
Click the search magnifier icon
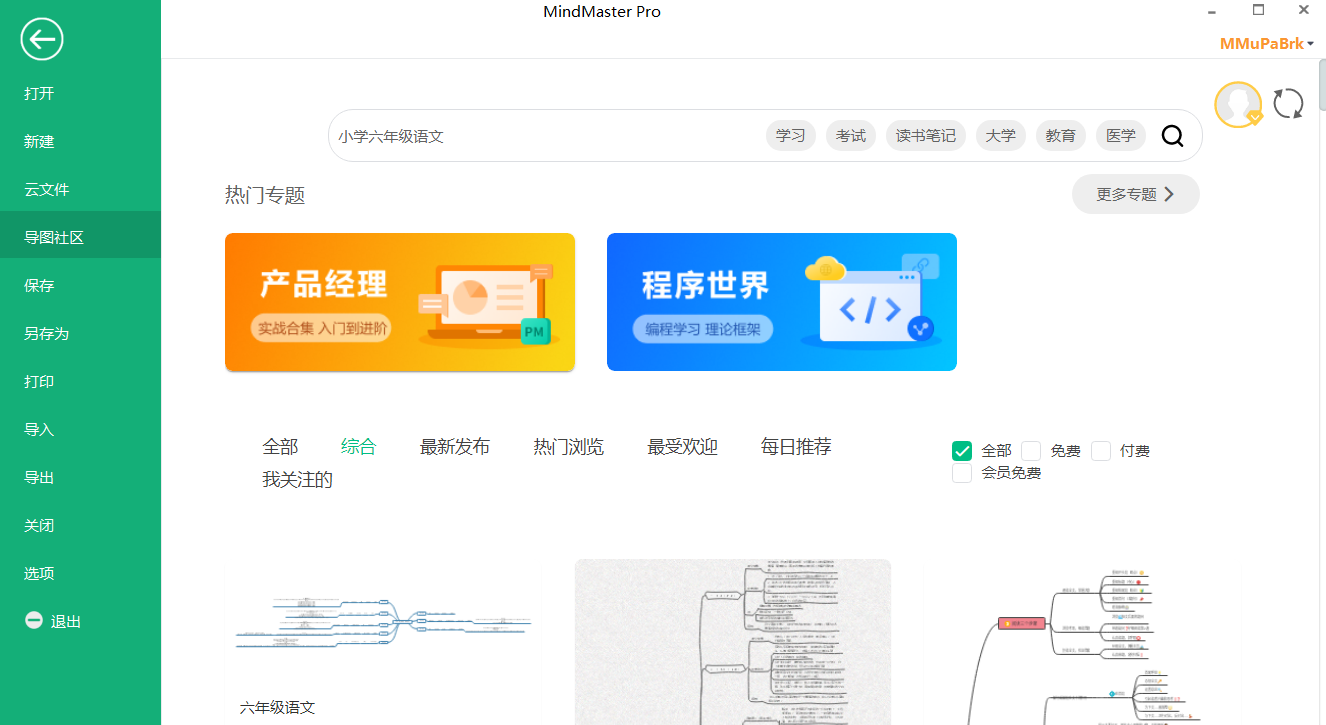[1173, 136]
